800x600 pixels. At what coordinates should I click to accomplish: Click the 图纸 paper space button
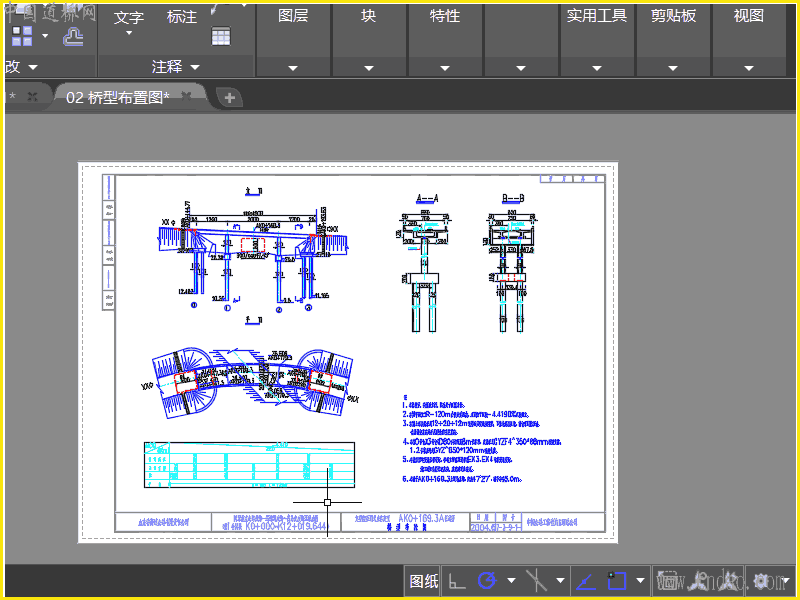pyautogui.click(x=424, y=580)
